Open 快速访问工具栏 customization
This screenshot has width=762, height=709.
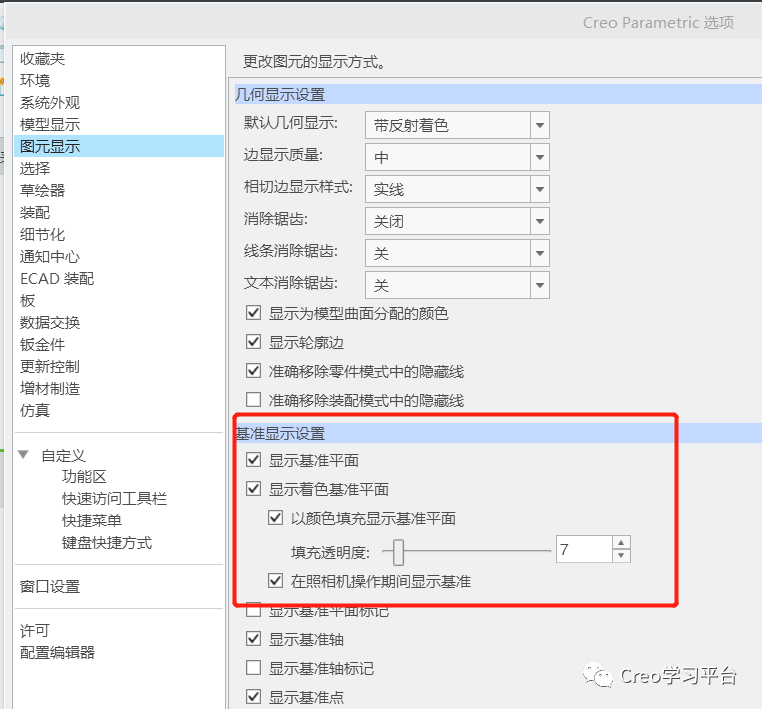[114, 499]
